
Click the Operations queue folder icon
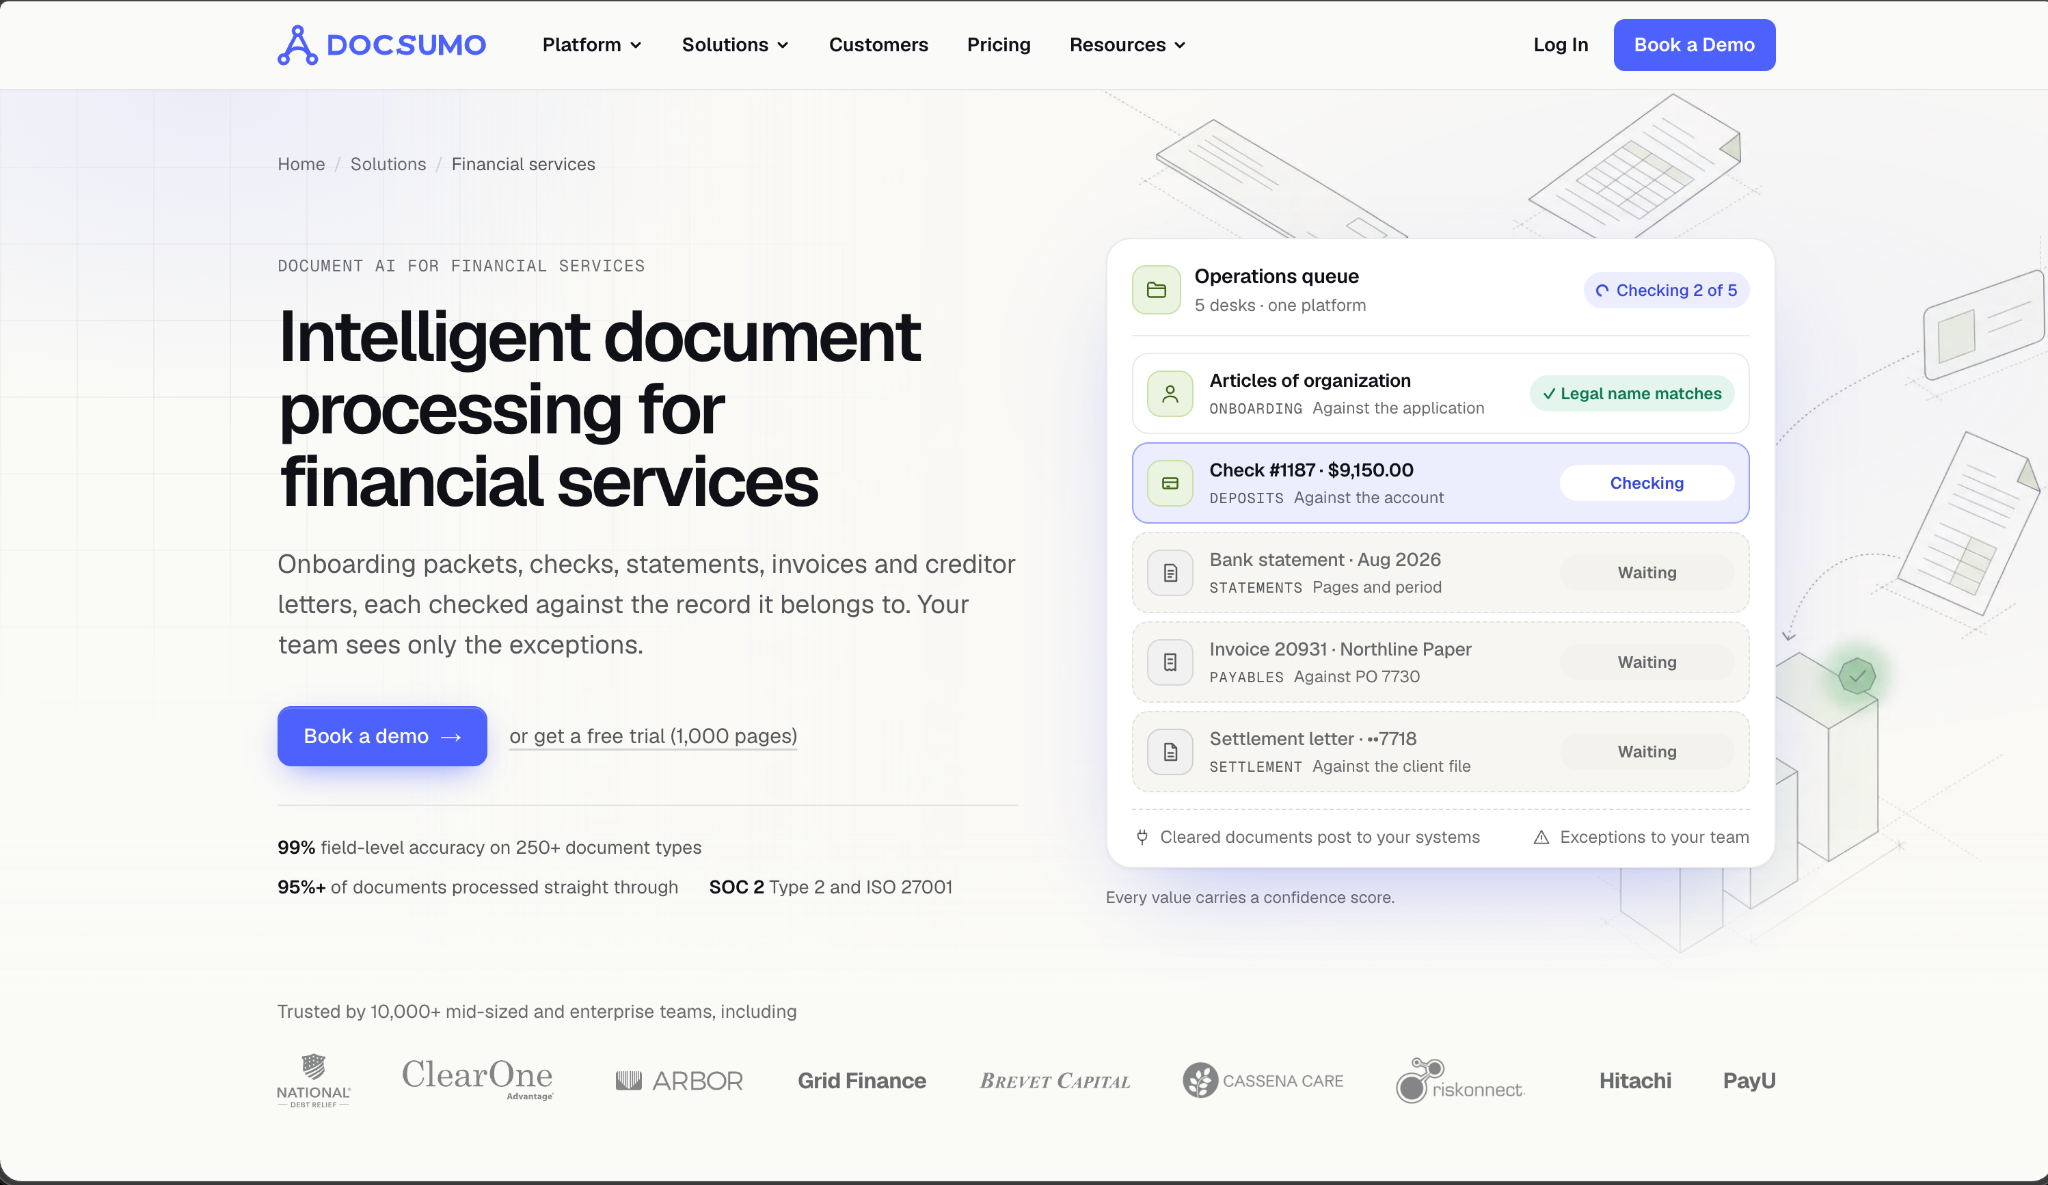[x=1156, y=290]
